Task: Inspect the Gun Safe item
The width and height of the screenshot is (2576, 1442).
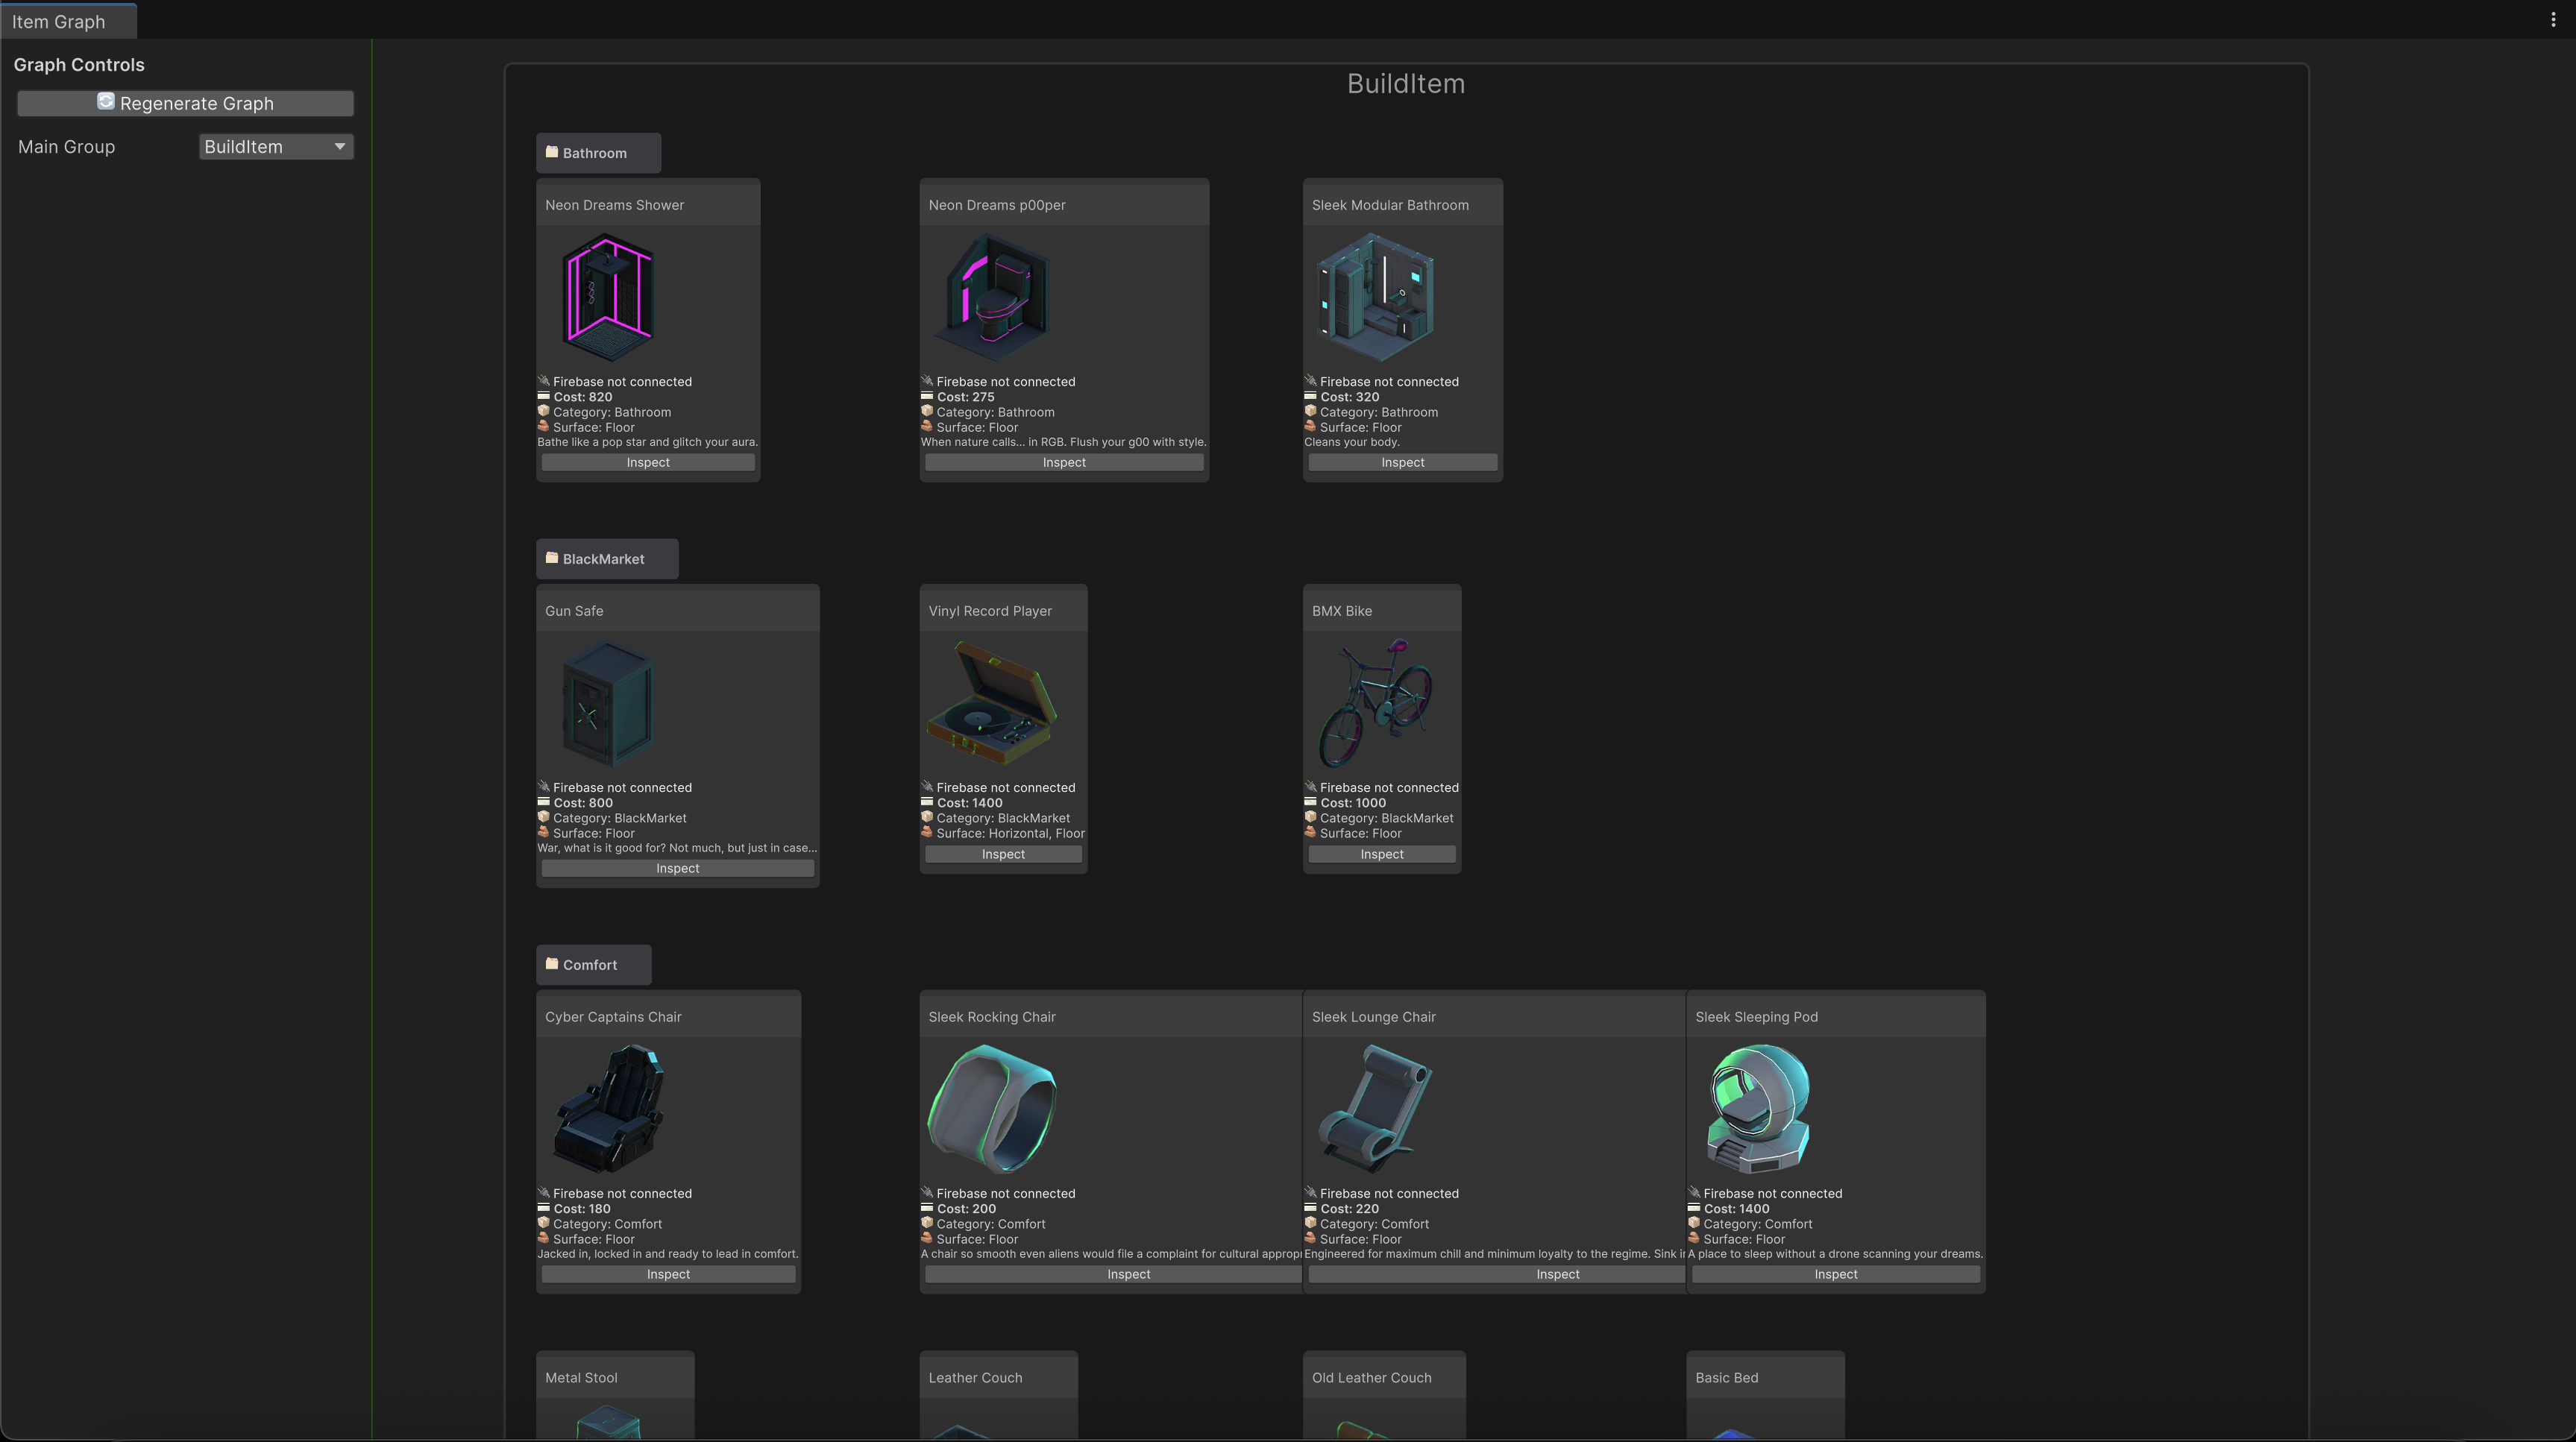Action: (677, 868)
